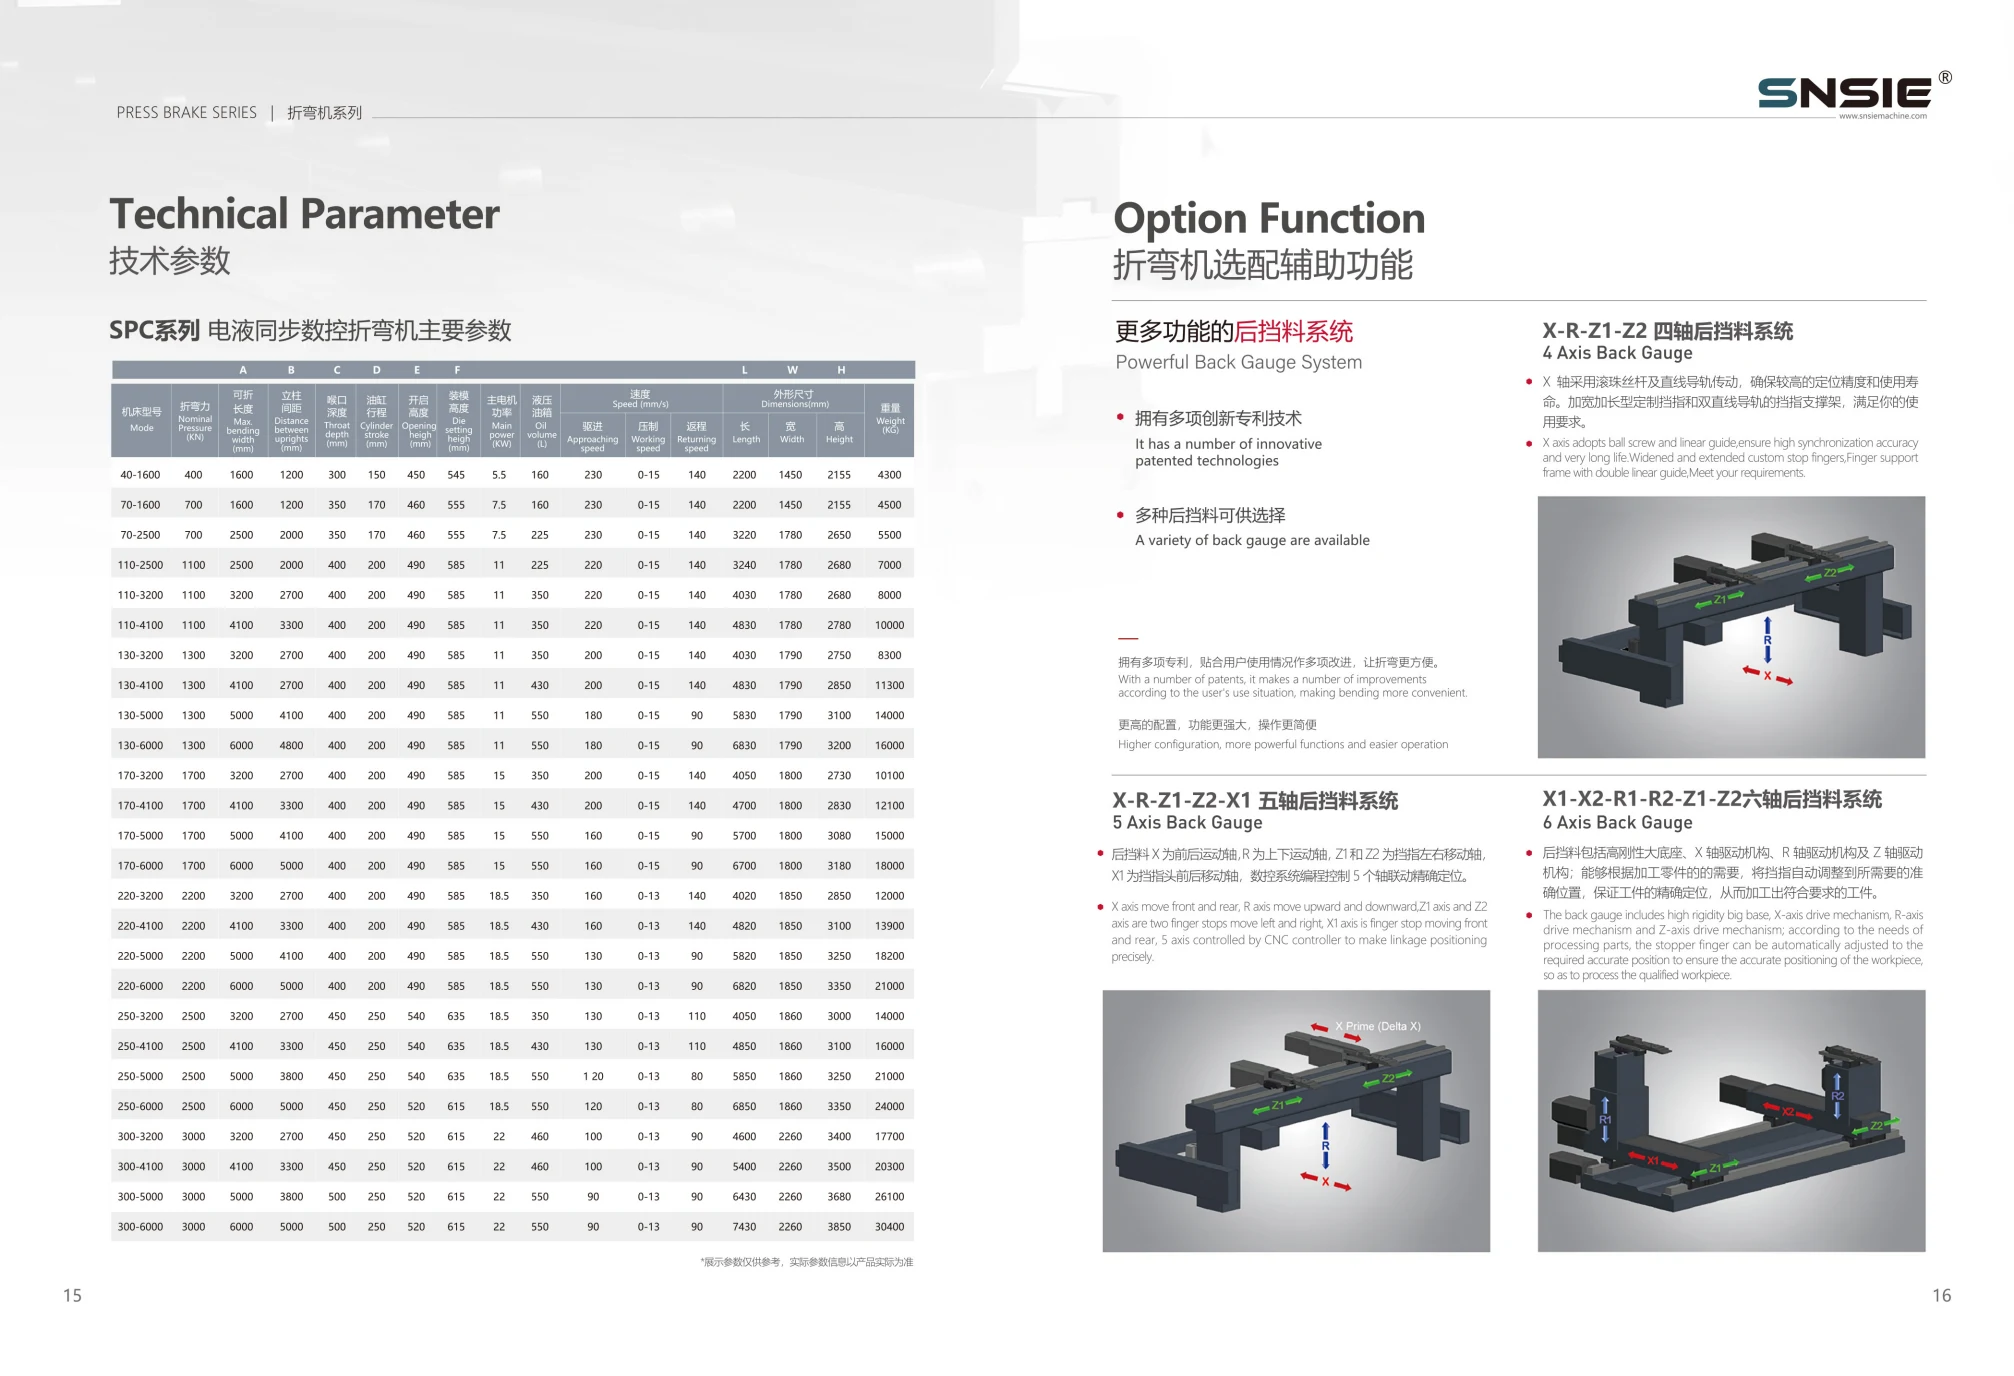Click weight '30400' in the 300-6000 row
The height and width of the screenshot is (1376, 2014).
(x=889, y=1226)
